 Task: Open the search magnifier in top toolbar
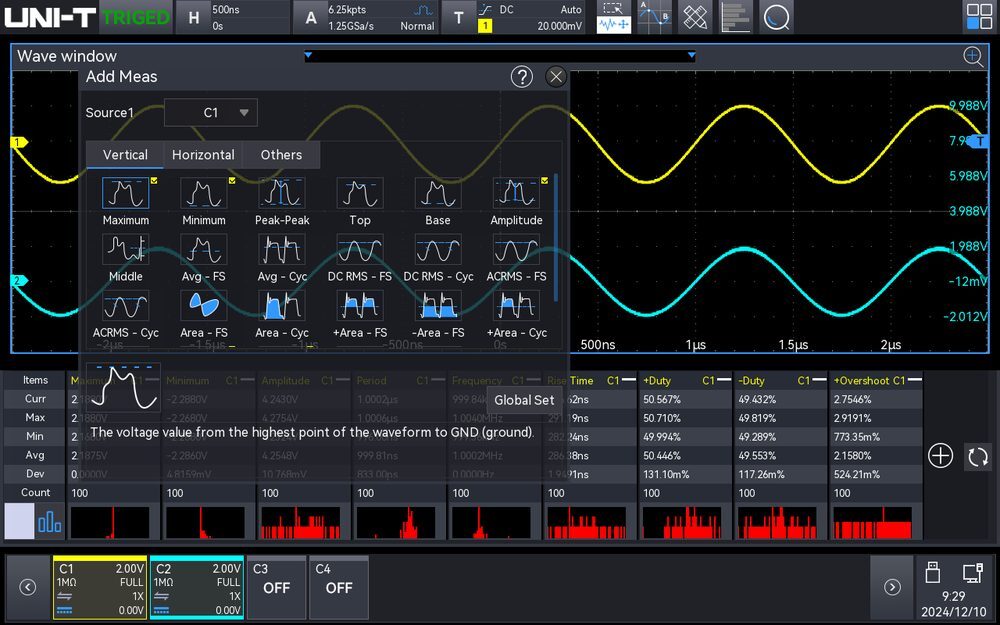coord(776,17)
